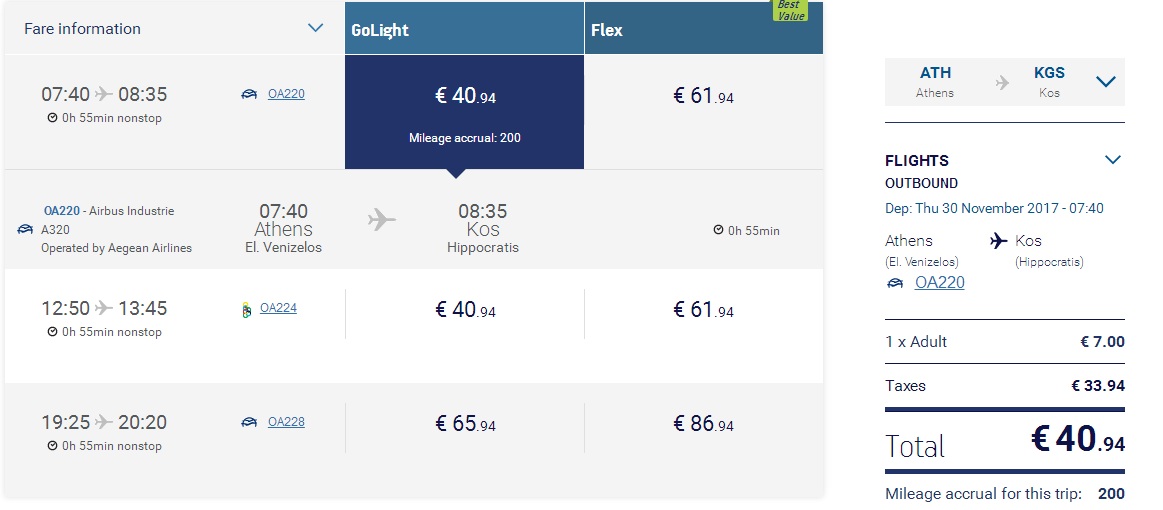Click the airplane icon between Athens and Kos
Image resolution: width=1163 pixels, height=510 pixels.
pyautogui.click(x=382, y=219)
